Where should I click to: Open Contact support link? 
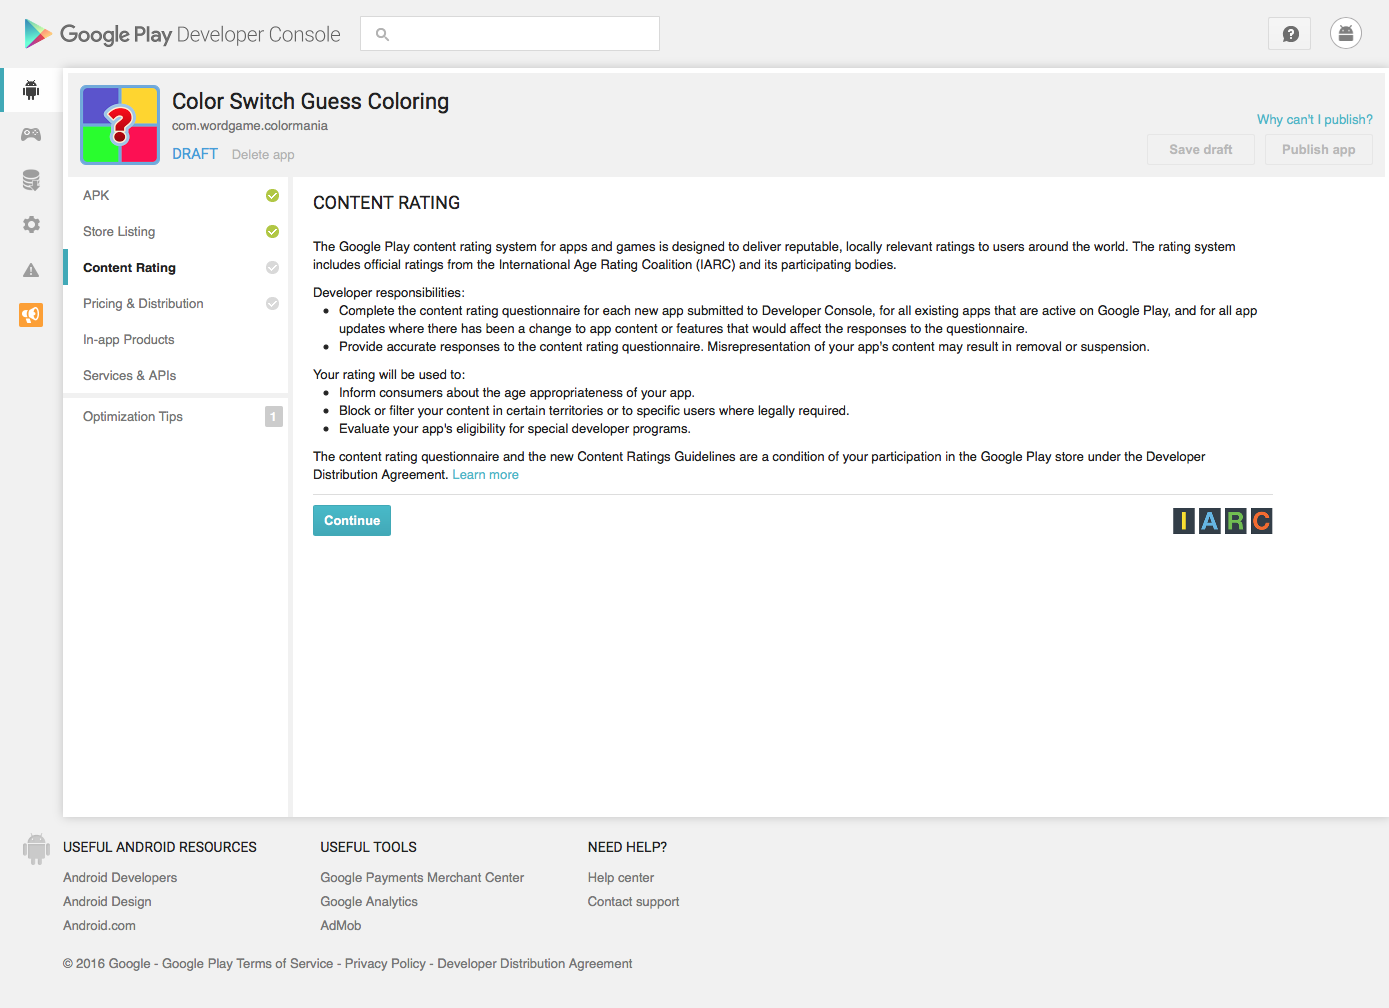pyautogui.click(x=633, y=902)
